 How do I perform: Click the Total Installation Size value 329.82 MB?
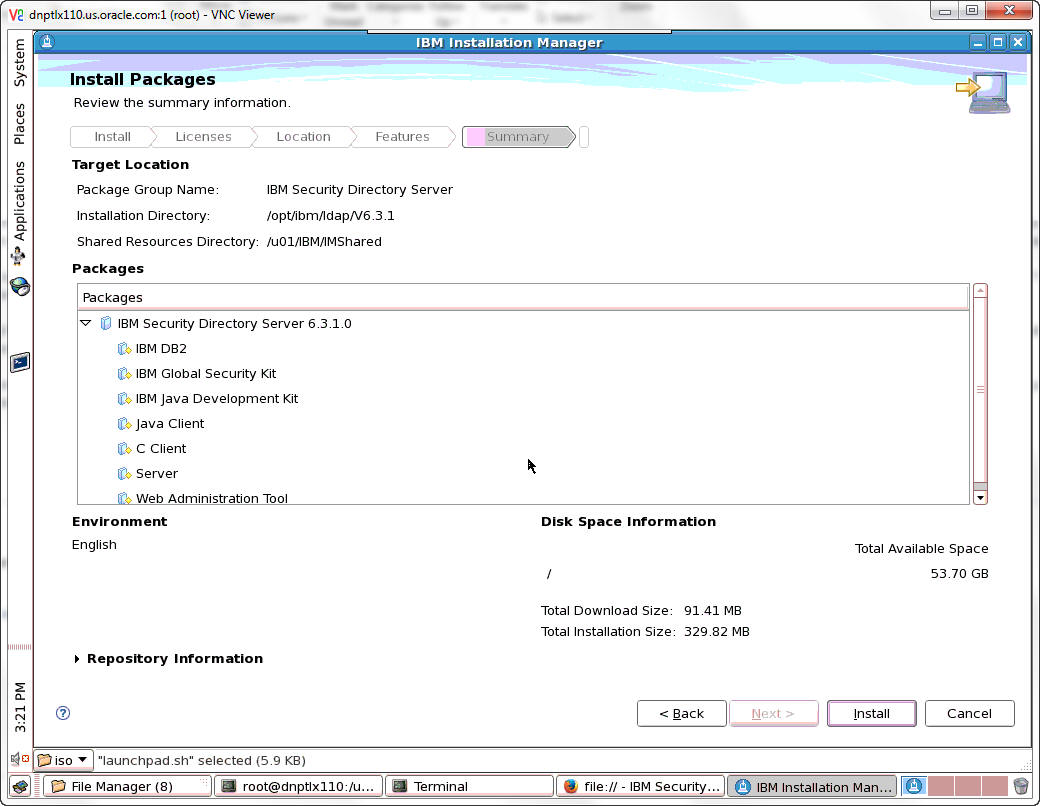coord(716,632)
